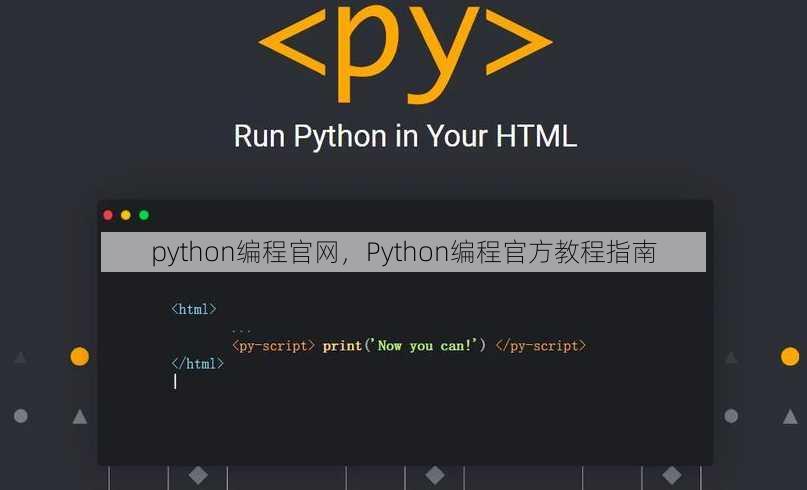Click the ellipsis above the py-script line
The height and width of the screenshot is (490, 807).
point(241,330)
